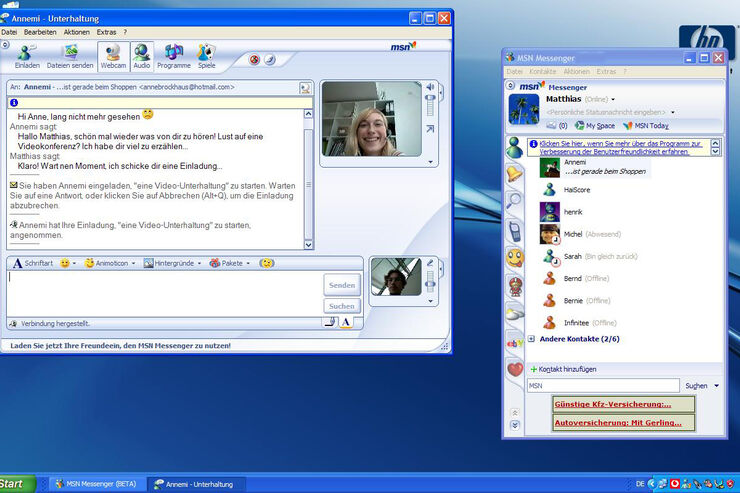
Task: Select the red heart tab icon
Action: 515,368
